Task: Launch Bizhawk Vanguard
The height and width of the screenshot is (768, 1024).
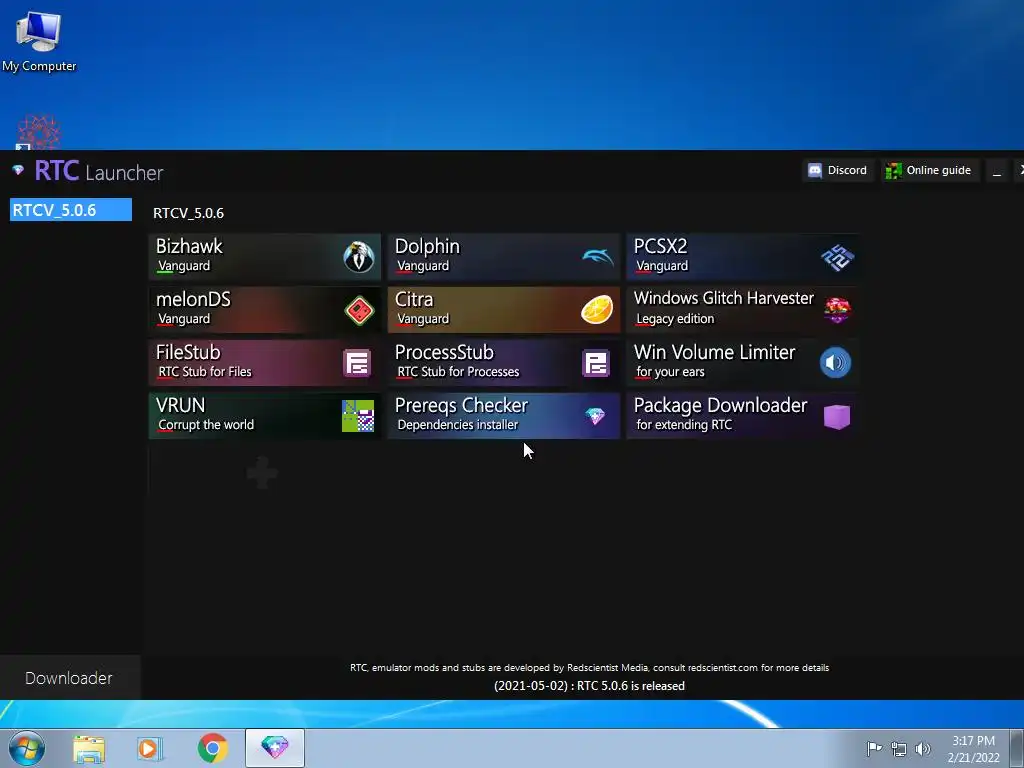Action: [264, 257]
